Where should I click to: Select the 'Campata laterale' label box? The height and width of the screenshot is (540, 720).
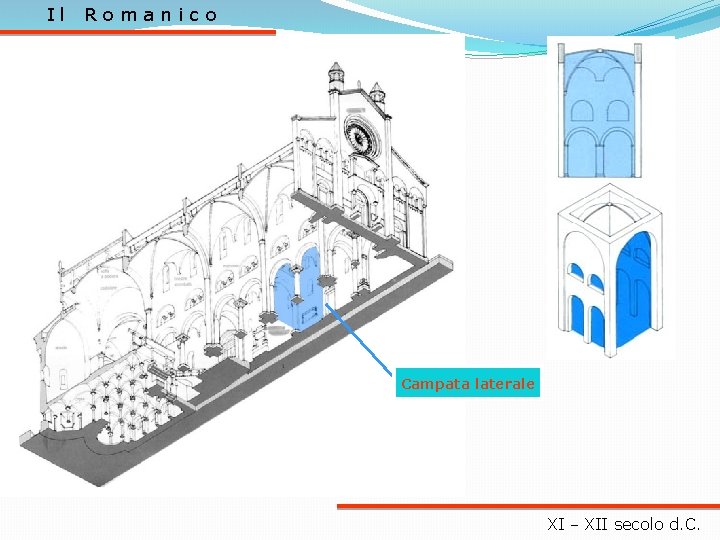467,382
